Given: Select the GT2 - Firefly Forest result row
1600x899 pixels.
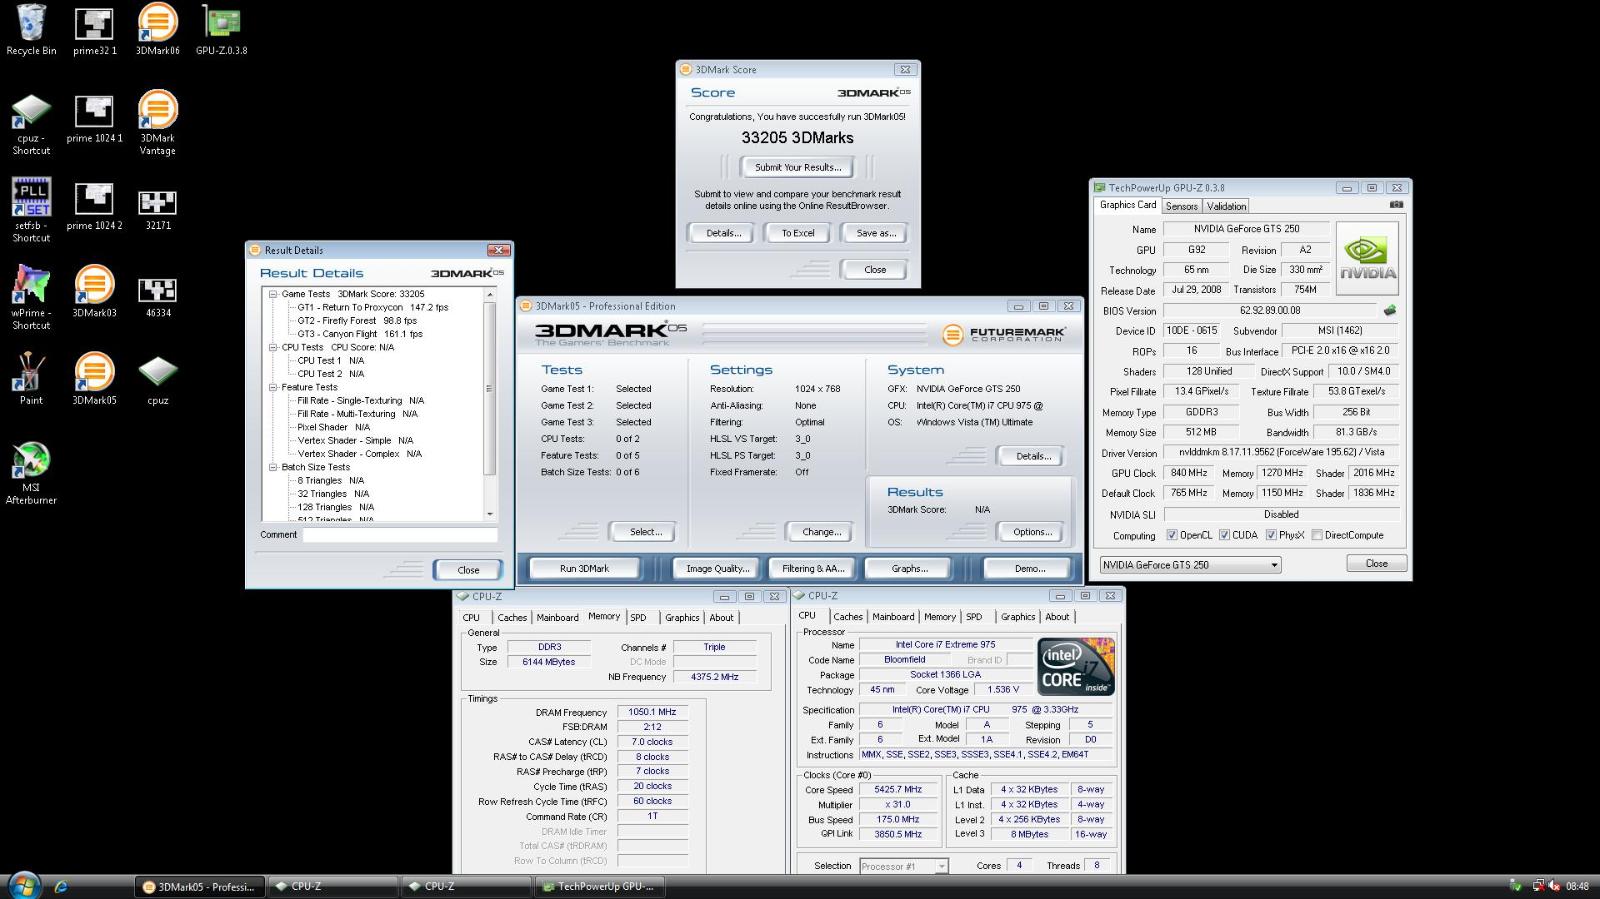Looking at the screenshot, I should point(357,321).
